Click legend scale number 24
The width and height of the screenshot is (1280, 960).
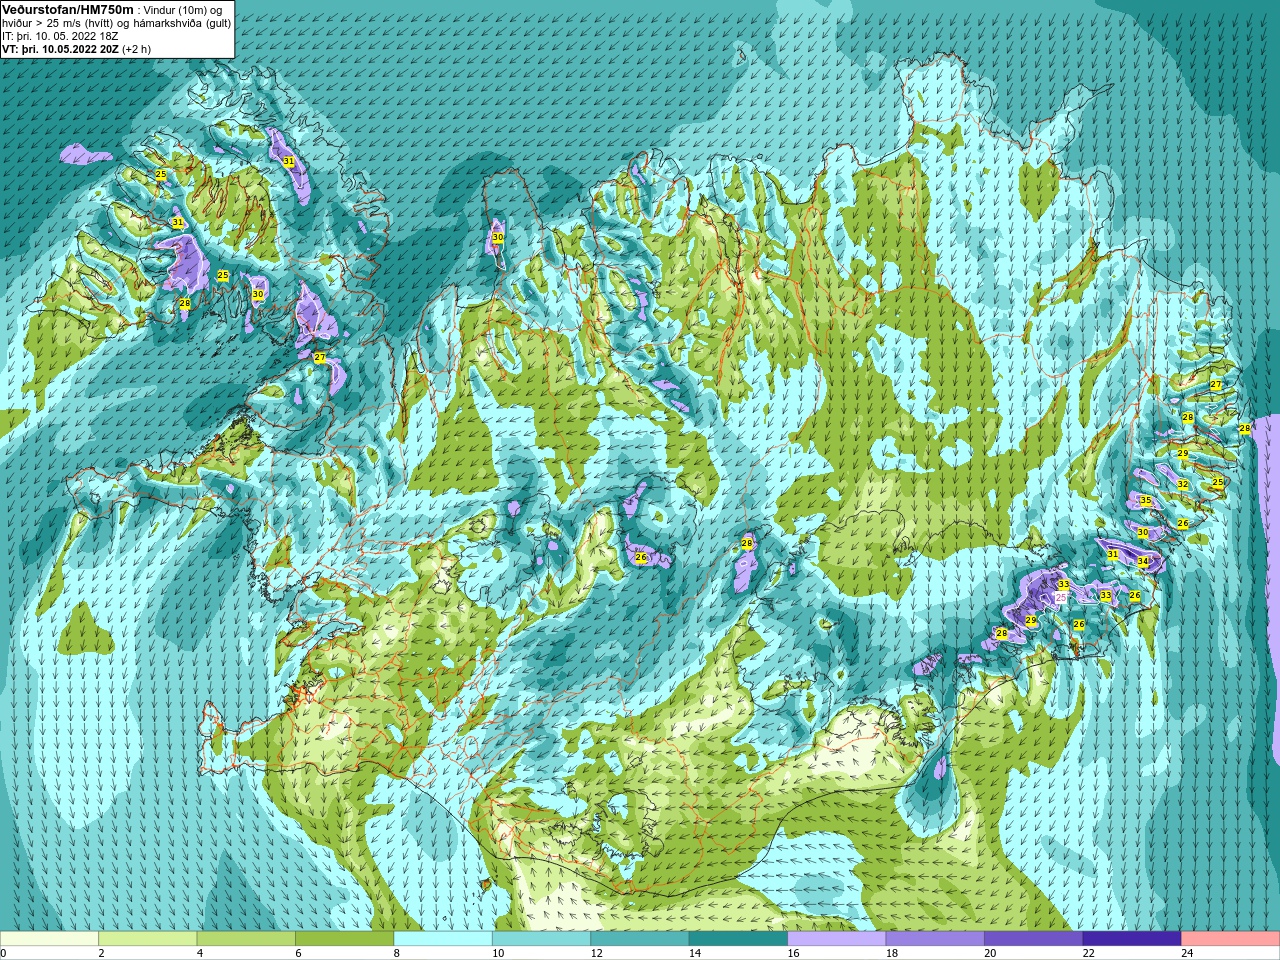click(1187, 954)
